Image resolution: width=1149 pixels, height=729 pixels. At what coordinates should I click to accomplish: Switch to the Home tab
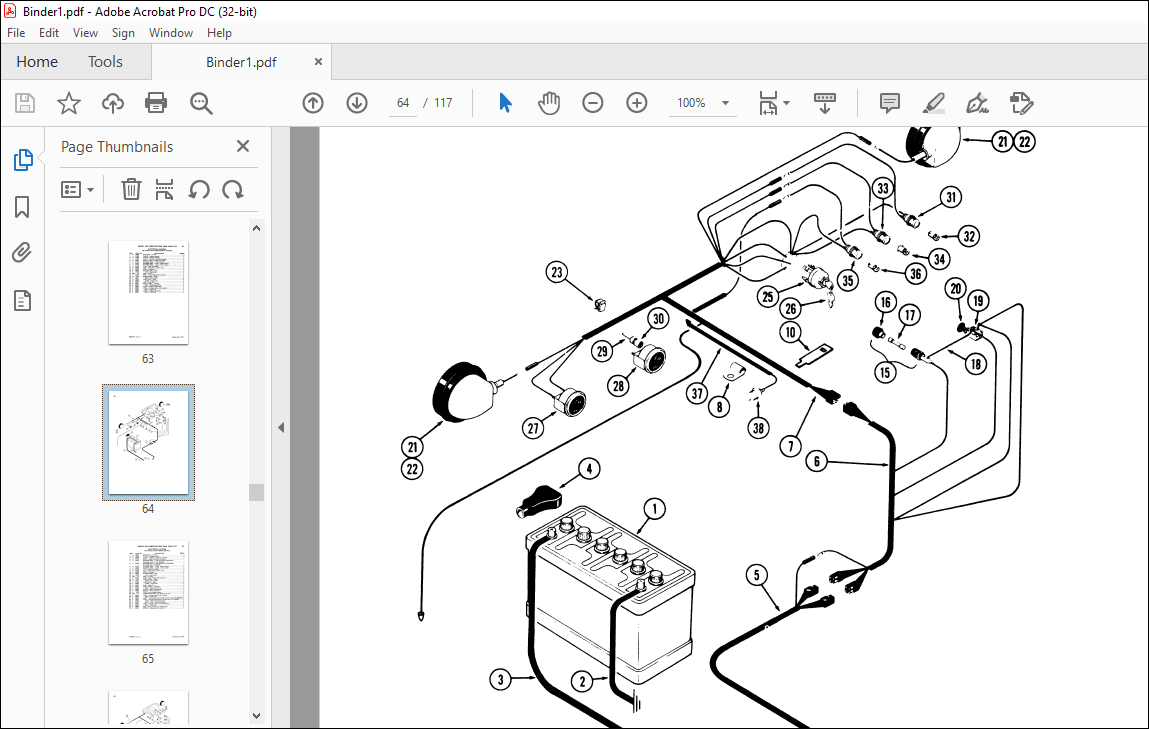[x=37, y=62]
